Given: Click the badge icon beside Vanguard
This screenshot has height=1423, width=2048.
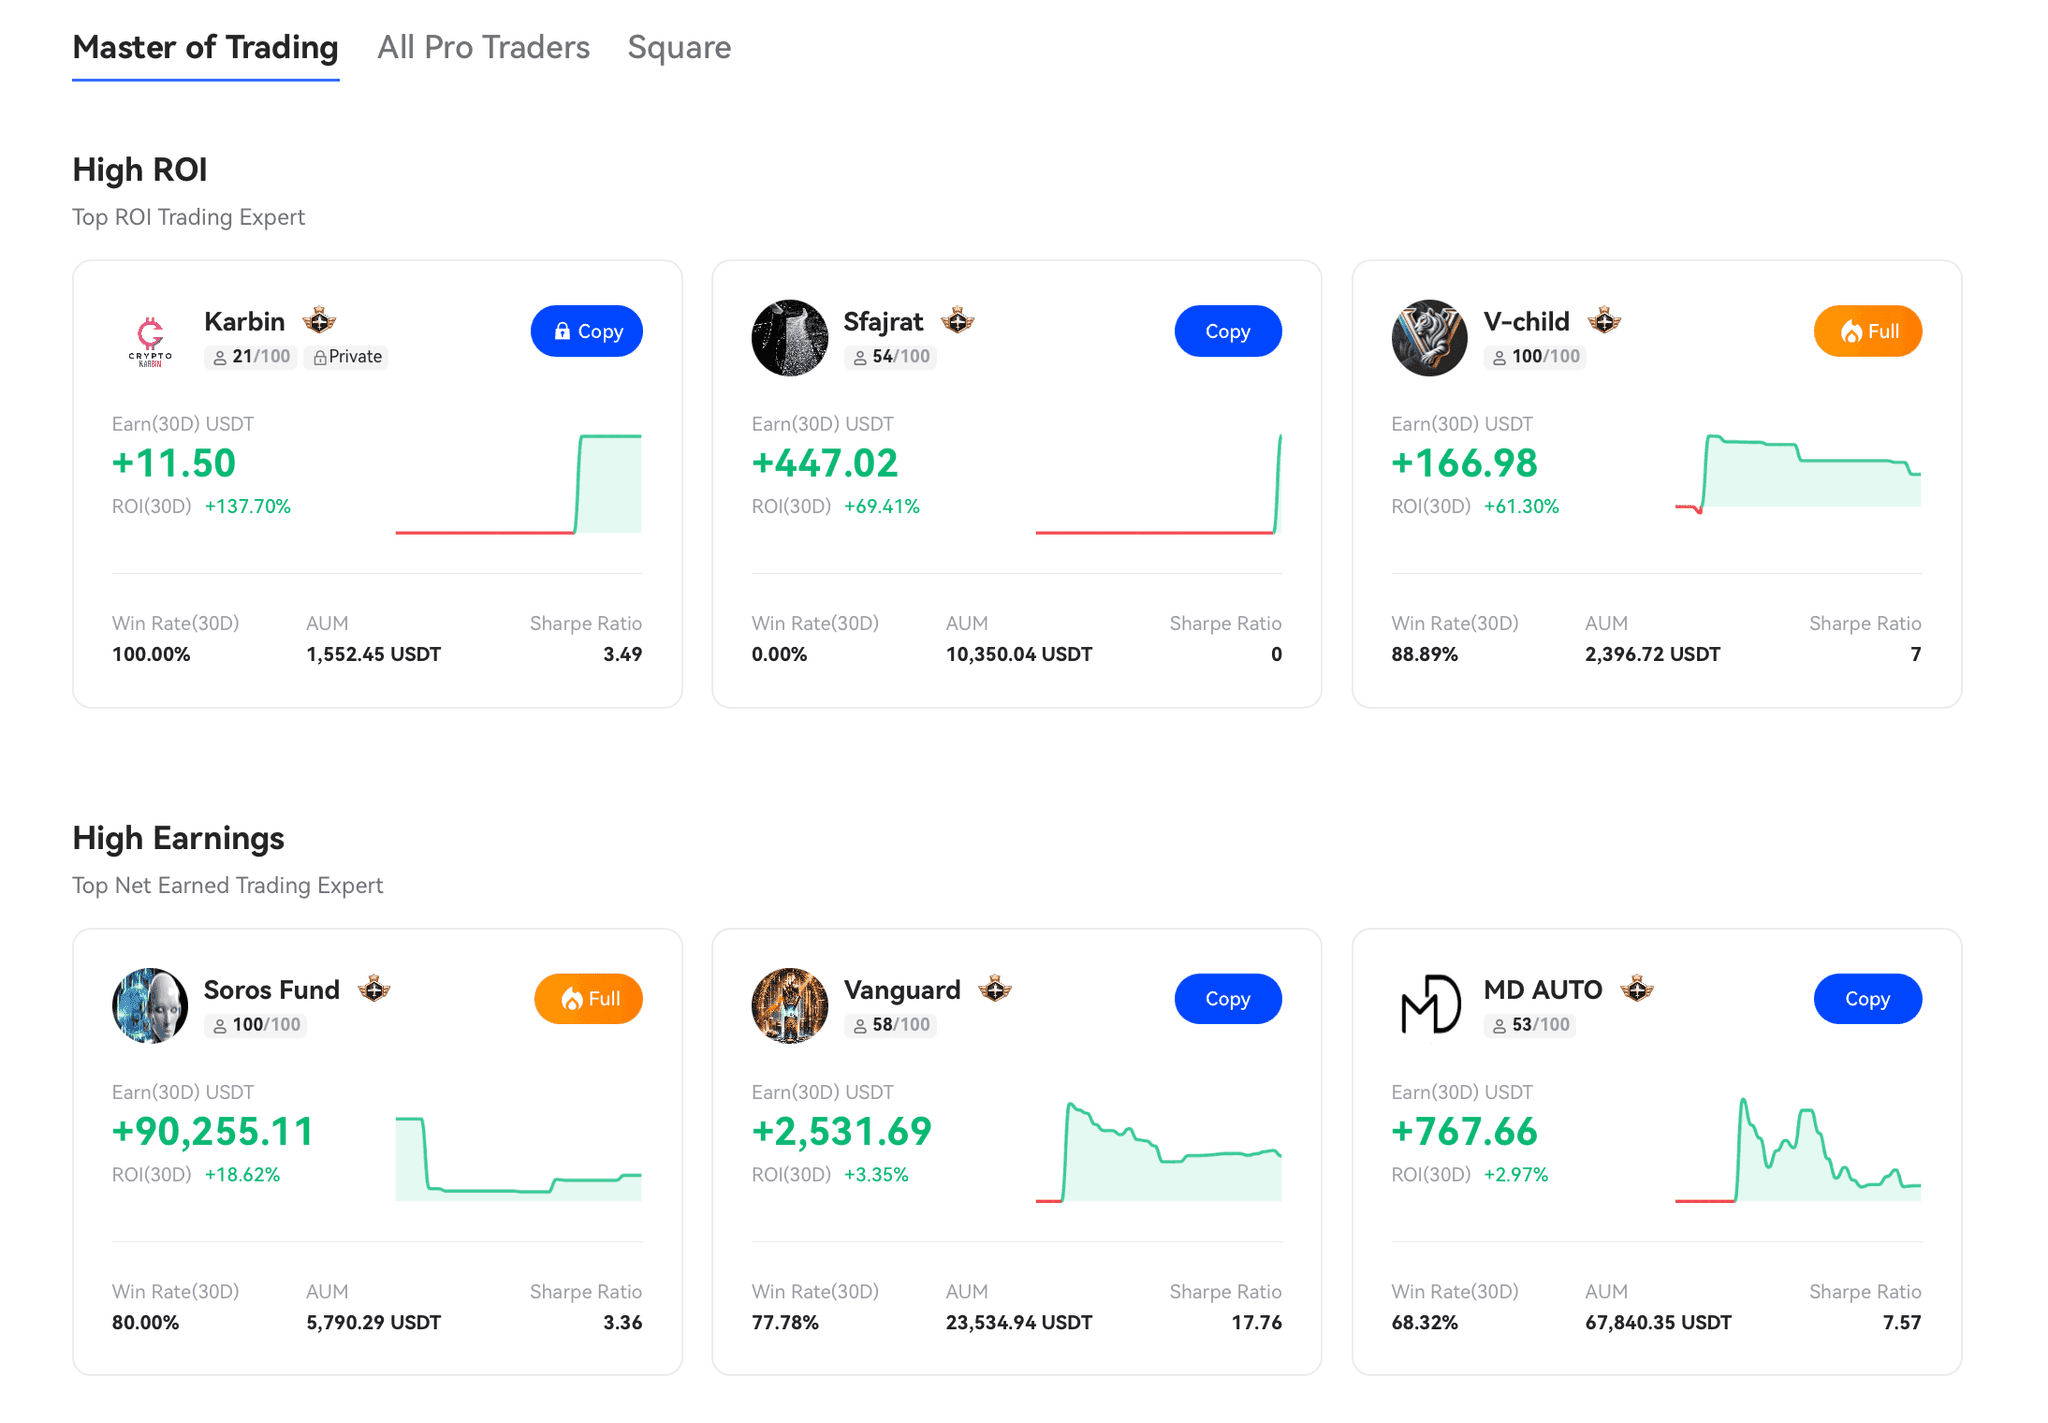Looking at the screenshot, I should pyautogui.click(x=995, y=989).
